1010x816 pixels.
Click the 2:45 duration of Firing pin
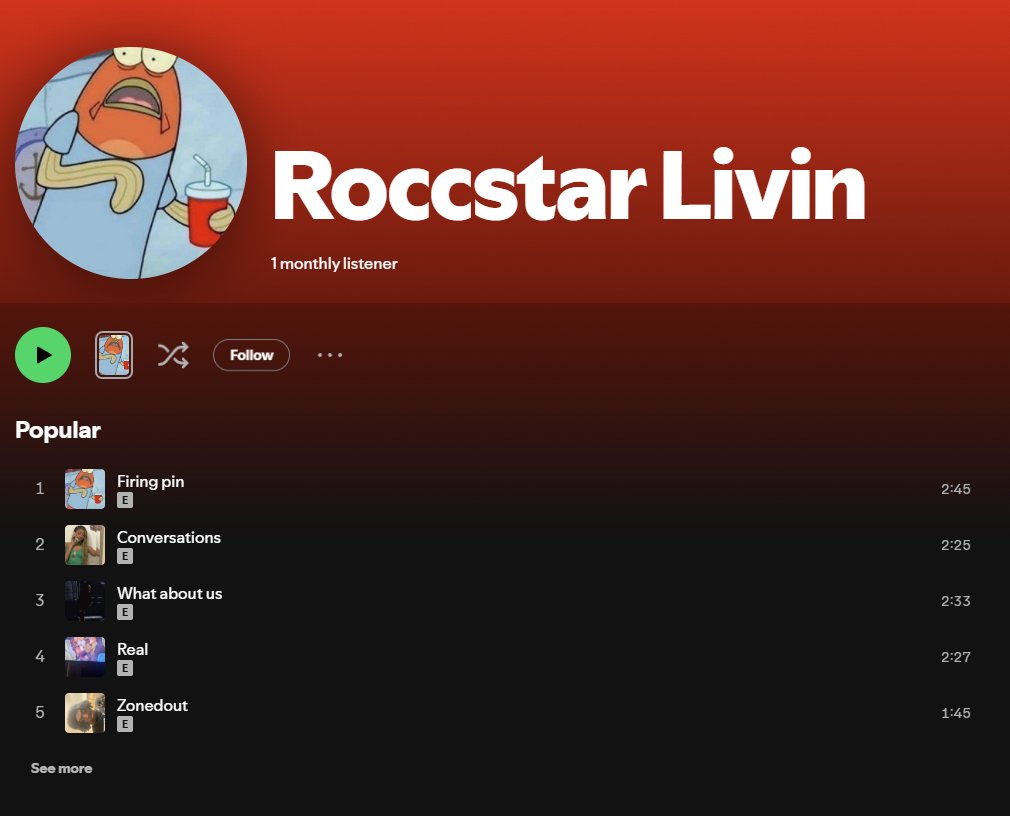tap(955, 489)
